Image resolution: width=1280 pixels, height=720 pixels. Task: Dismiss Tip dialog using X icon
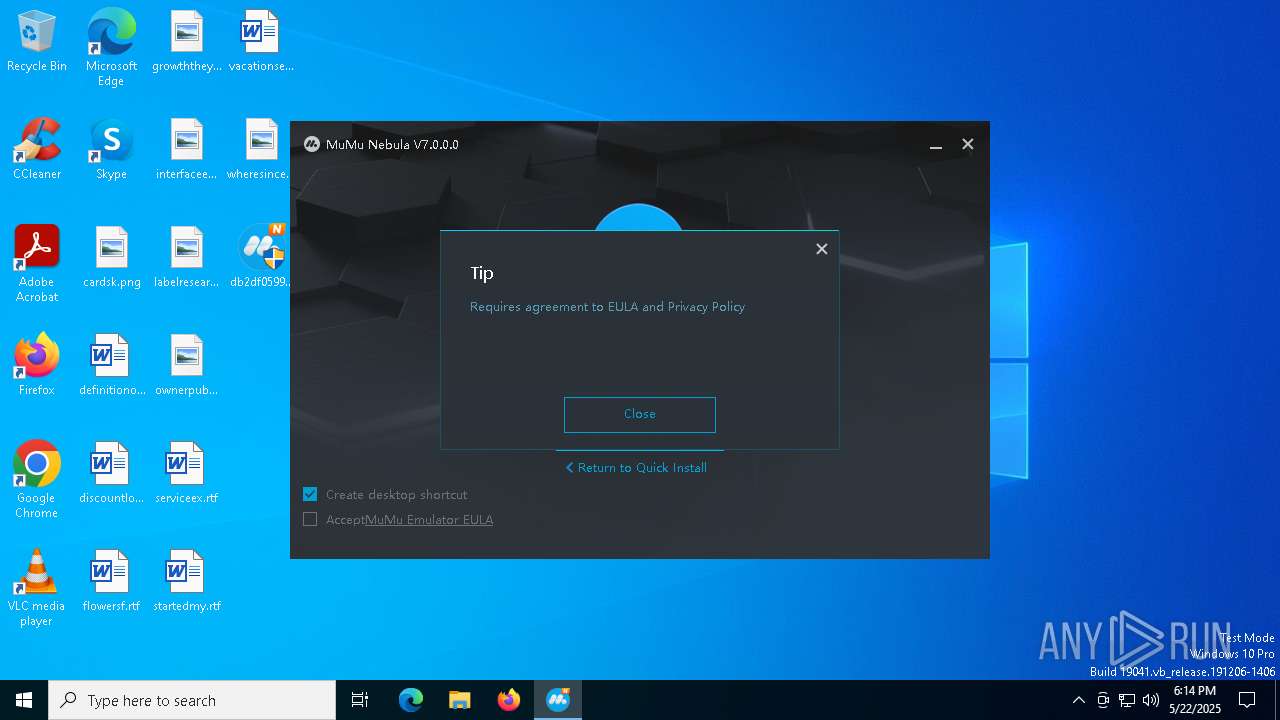822,249
